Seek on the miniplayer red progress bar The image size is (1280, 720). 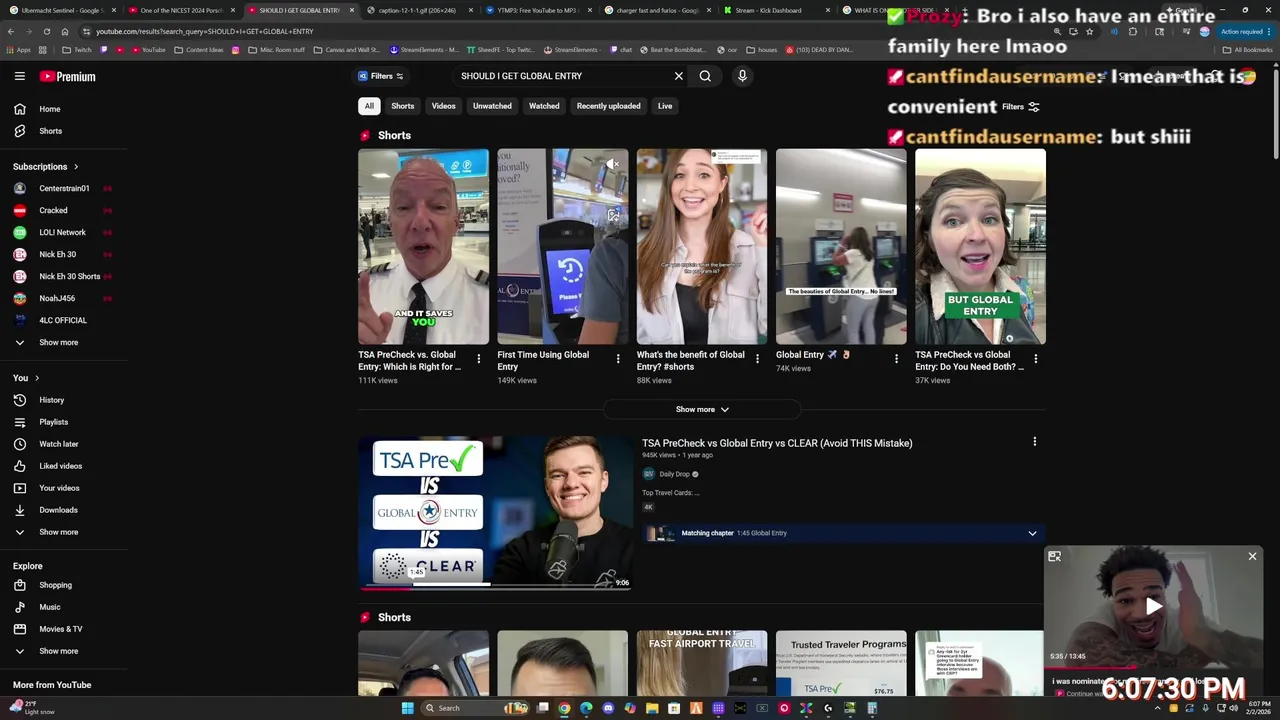click(1153, 666)
